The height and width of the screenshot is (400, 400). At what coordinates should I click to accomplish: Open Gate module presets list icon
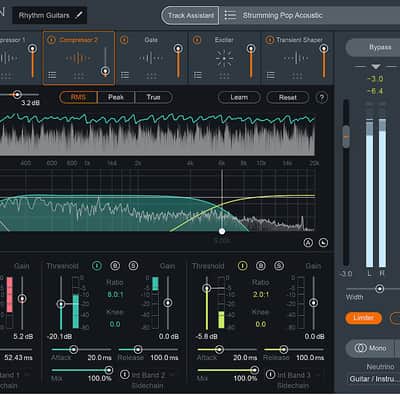click(x=125, y=75)
